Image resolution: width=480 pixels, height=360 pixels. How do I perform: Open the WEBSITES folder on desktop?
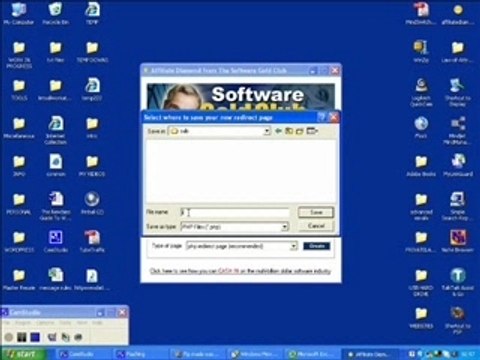421,318
